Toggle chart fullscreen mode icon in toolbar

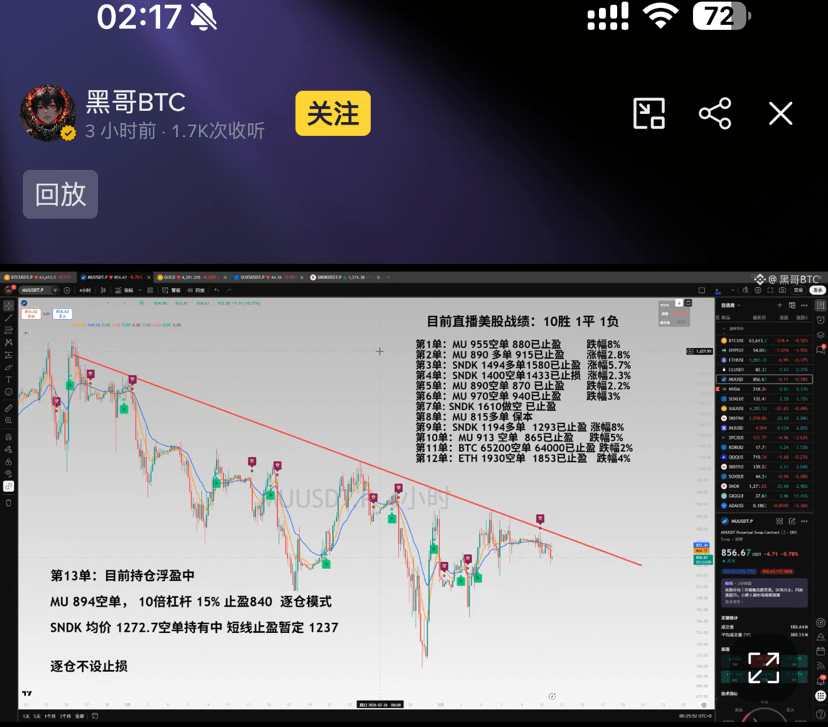tap(770, 290)
